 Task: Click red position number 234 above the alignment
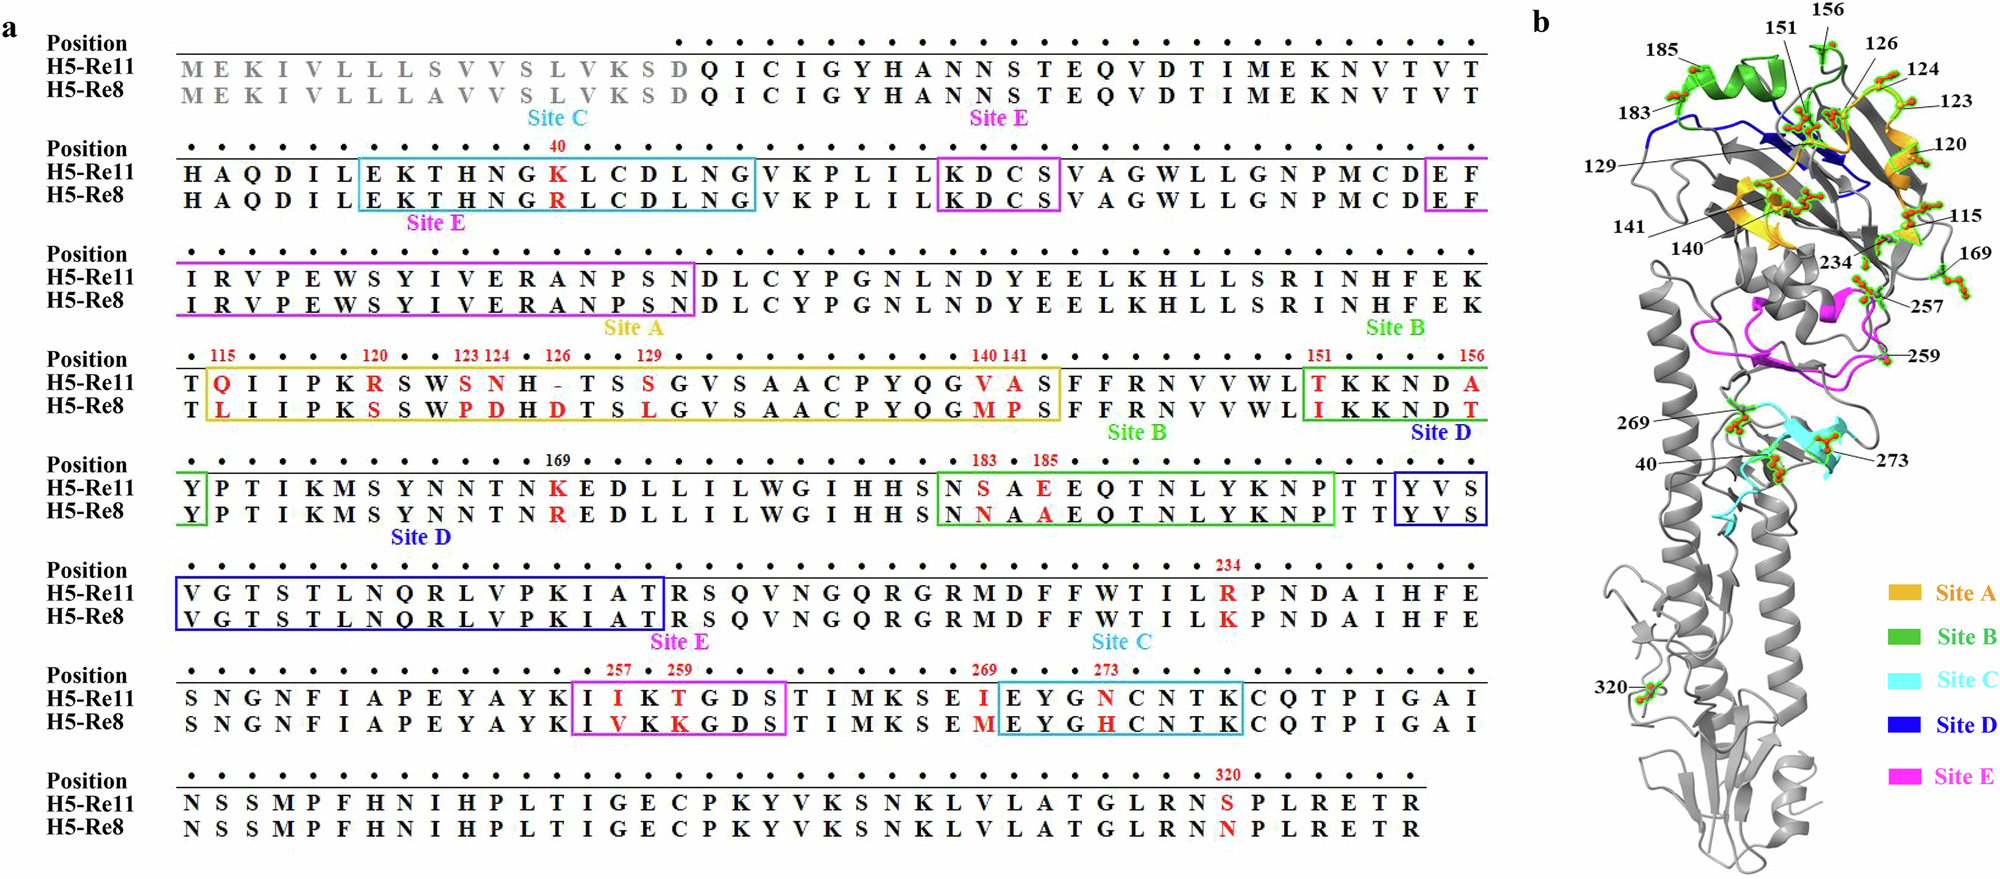(1228, 566)
